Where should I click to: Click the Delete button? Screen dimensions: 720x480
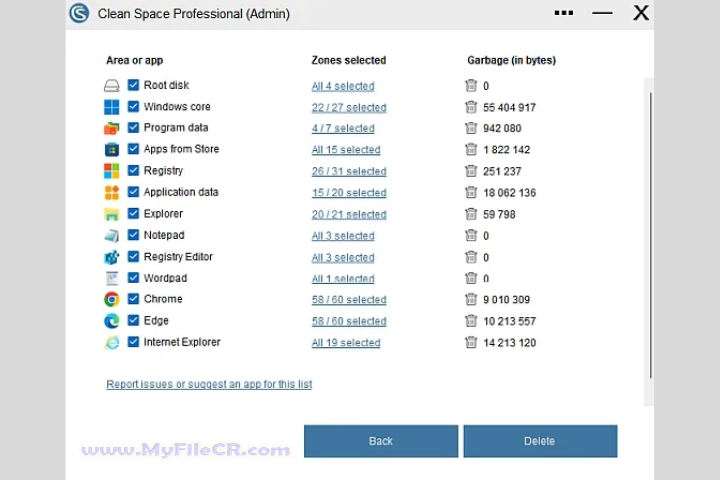[x=540, y=441]
